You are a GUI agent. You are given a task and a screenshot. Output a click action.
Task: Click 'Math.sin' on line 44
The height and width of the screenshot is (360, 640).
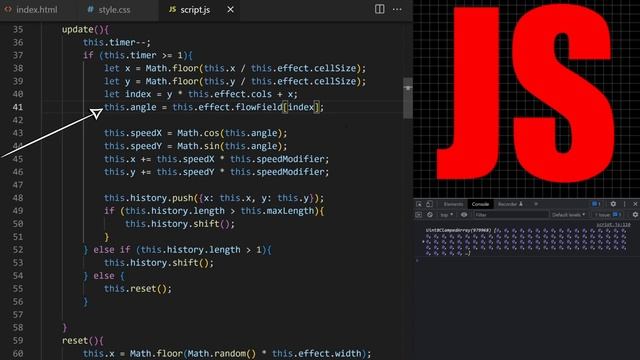tap(198, 146)
